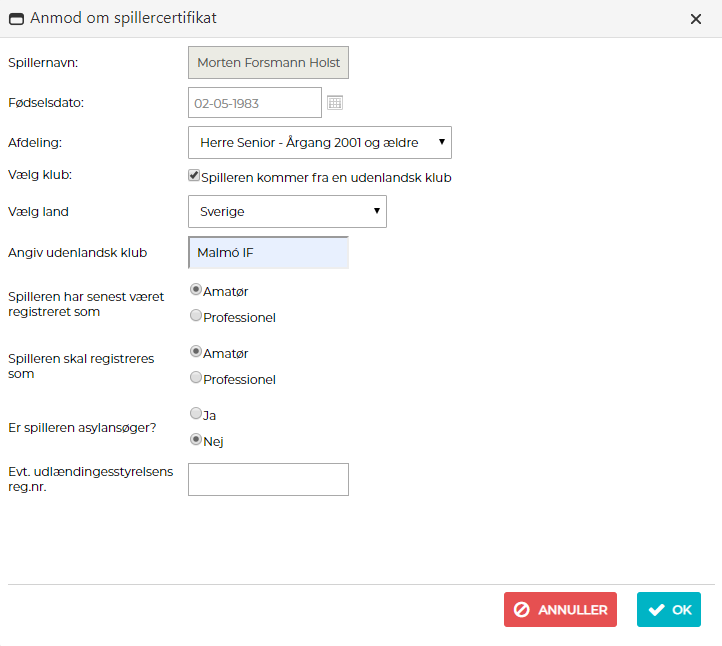The height and width of the screenshot is (646, 722).
Task: Mark Nej for asylum seeker question
Action: (196, 439)
